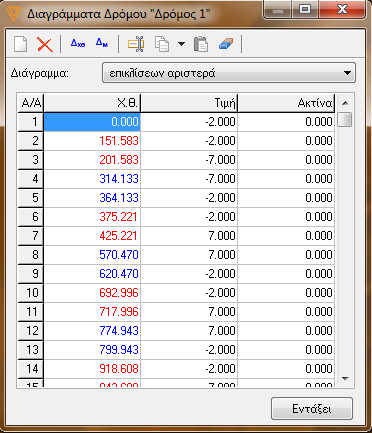Select row header 10
Screen dimensions: 372x433
(x=31, y=293)
